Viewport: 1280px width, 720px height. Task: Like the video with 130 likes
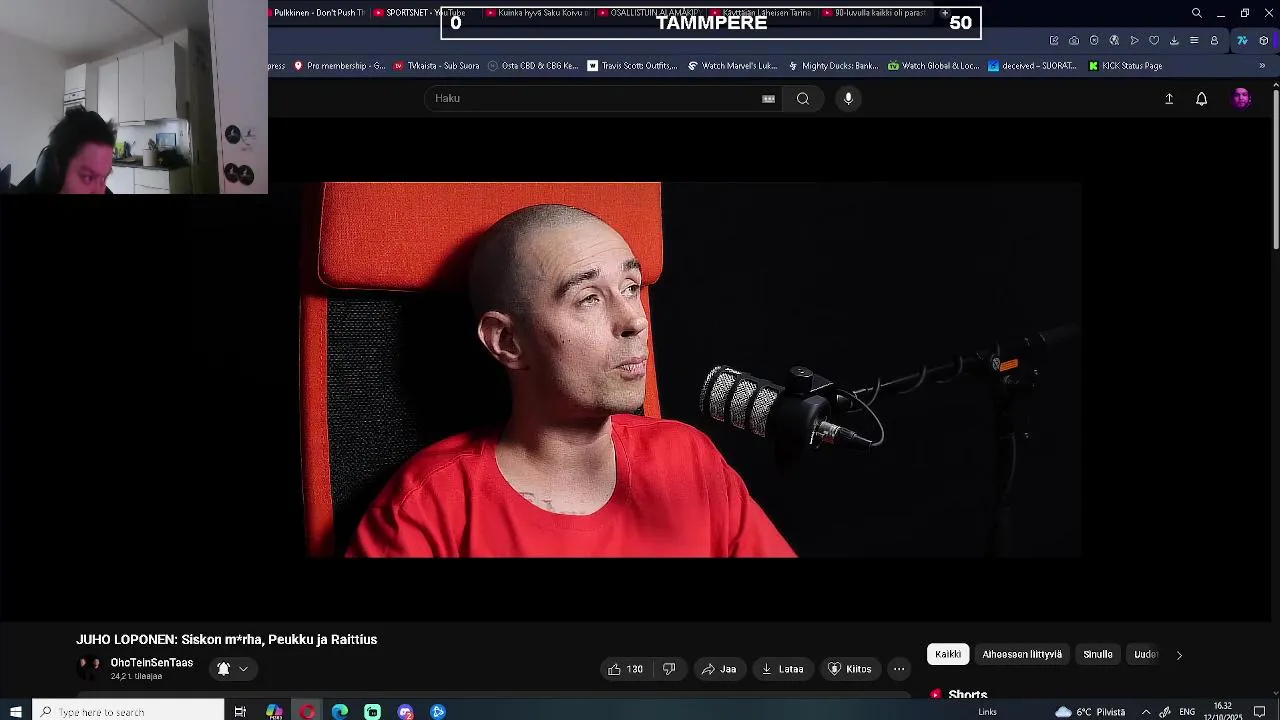(x=626, y=669)
